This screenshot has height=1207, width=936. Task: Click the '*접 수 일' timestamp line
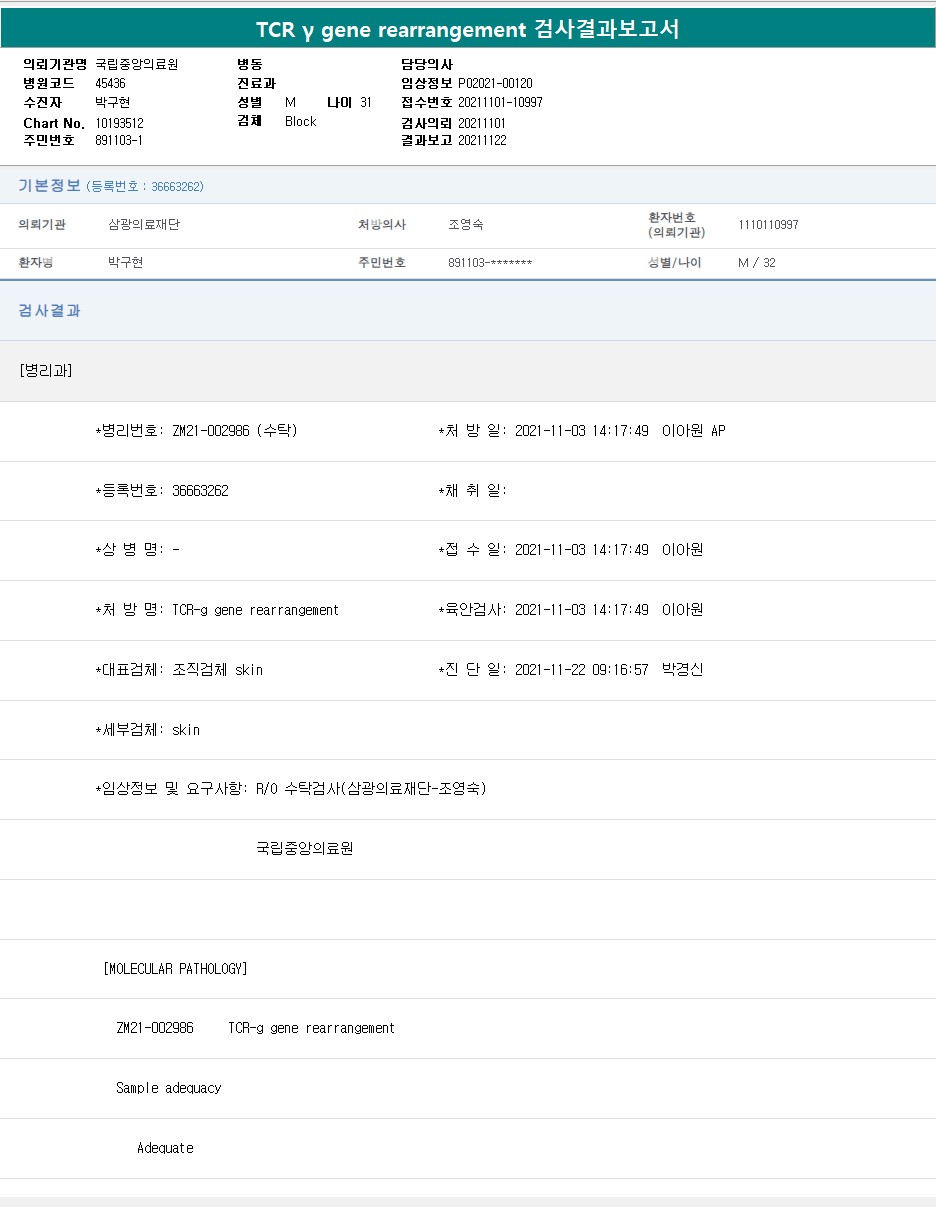(x=571, y=550)
